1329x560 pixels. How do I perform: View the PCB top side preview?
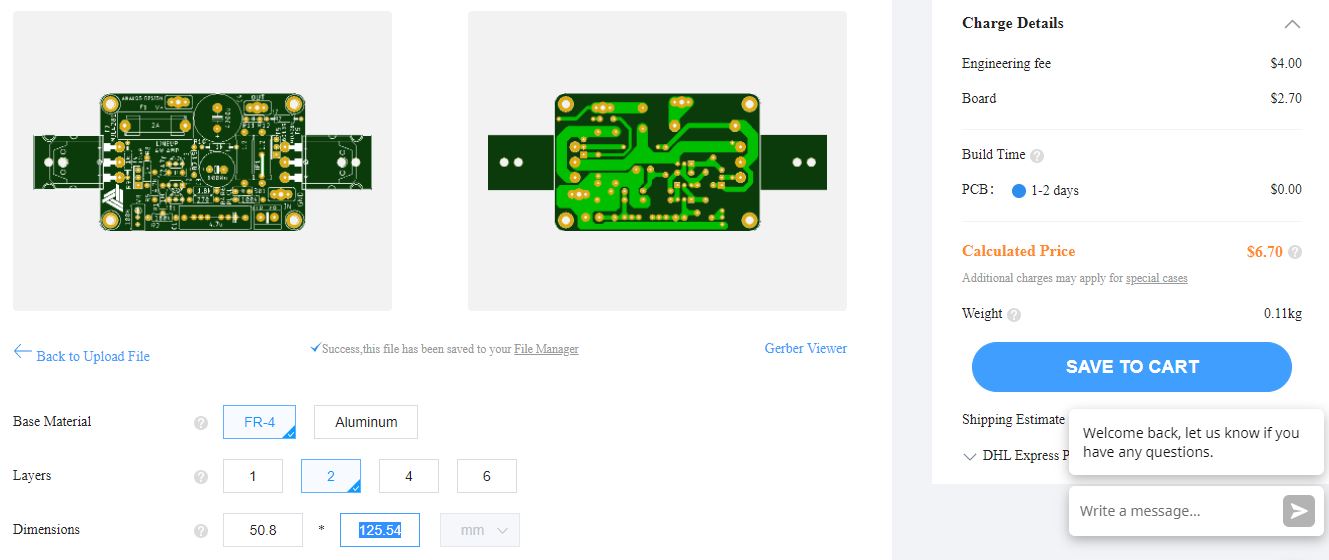click(x=202, y=161)
